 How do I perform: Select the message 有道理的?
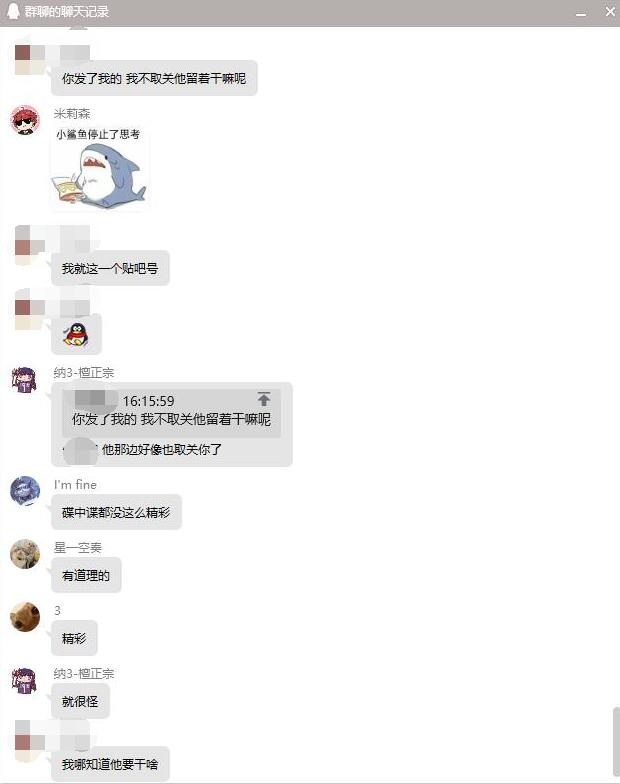click(x=86, y=576)
